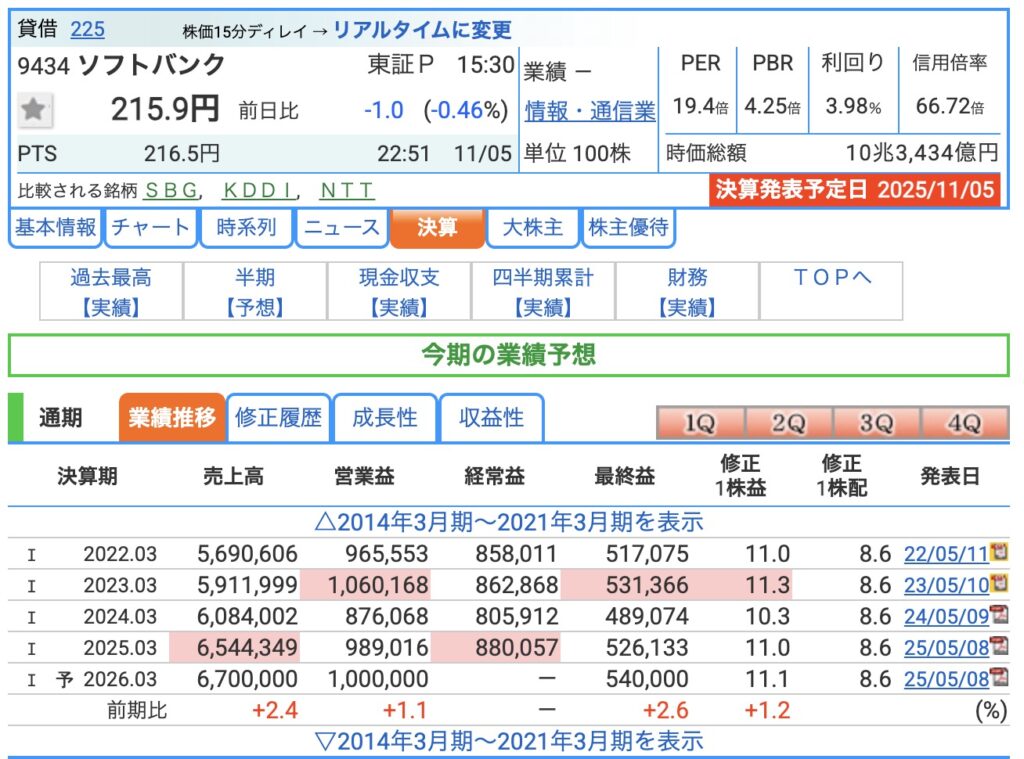Open the 情報・通信業 sector link
1024x759 pixels.
tap(590, 111)
